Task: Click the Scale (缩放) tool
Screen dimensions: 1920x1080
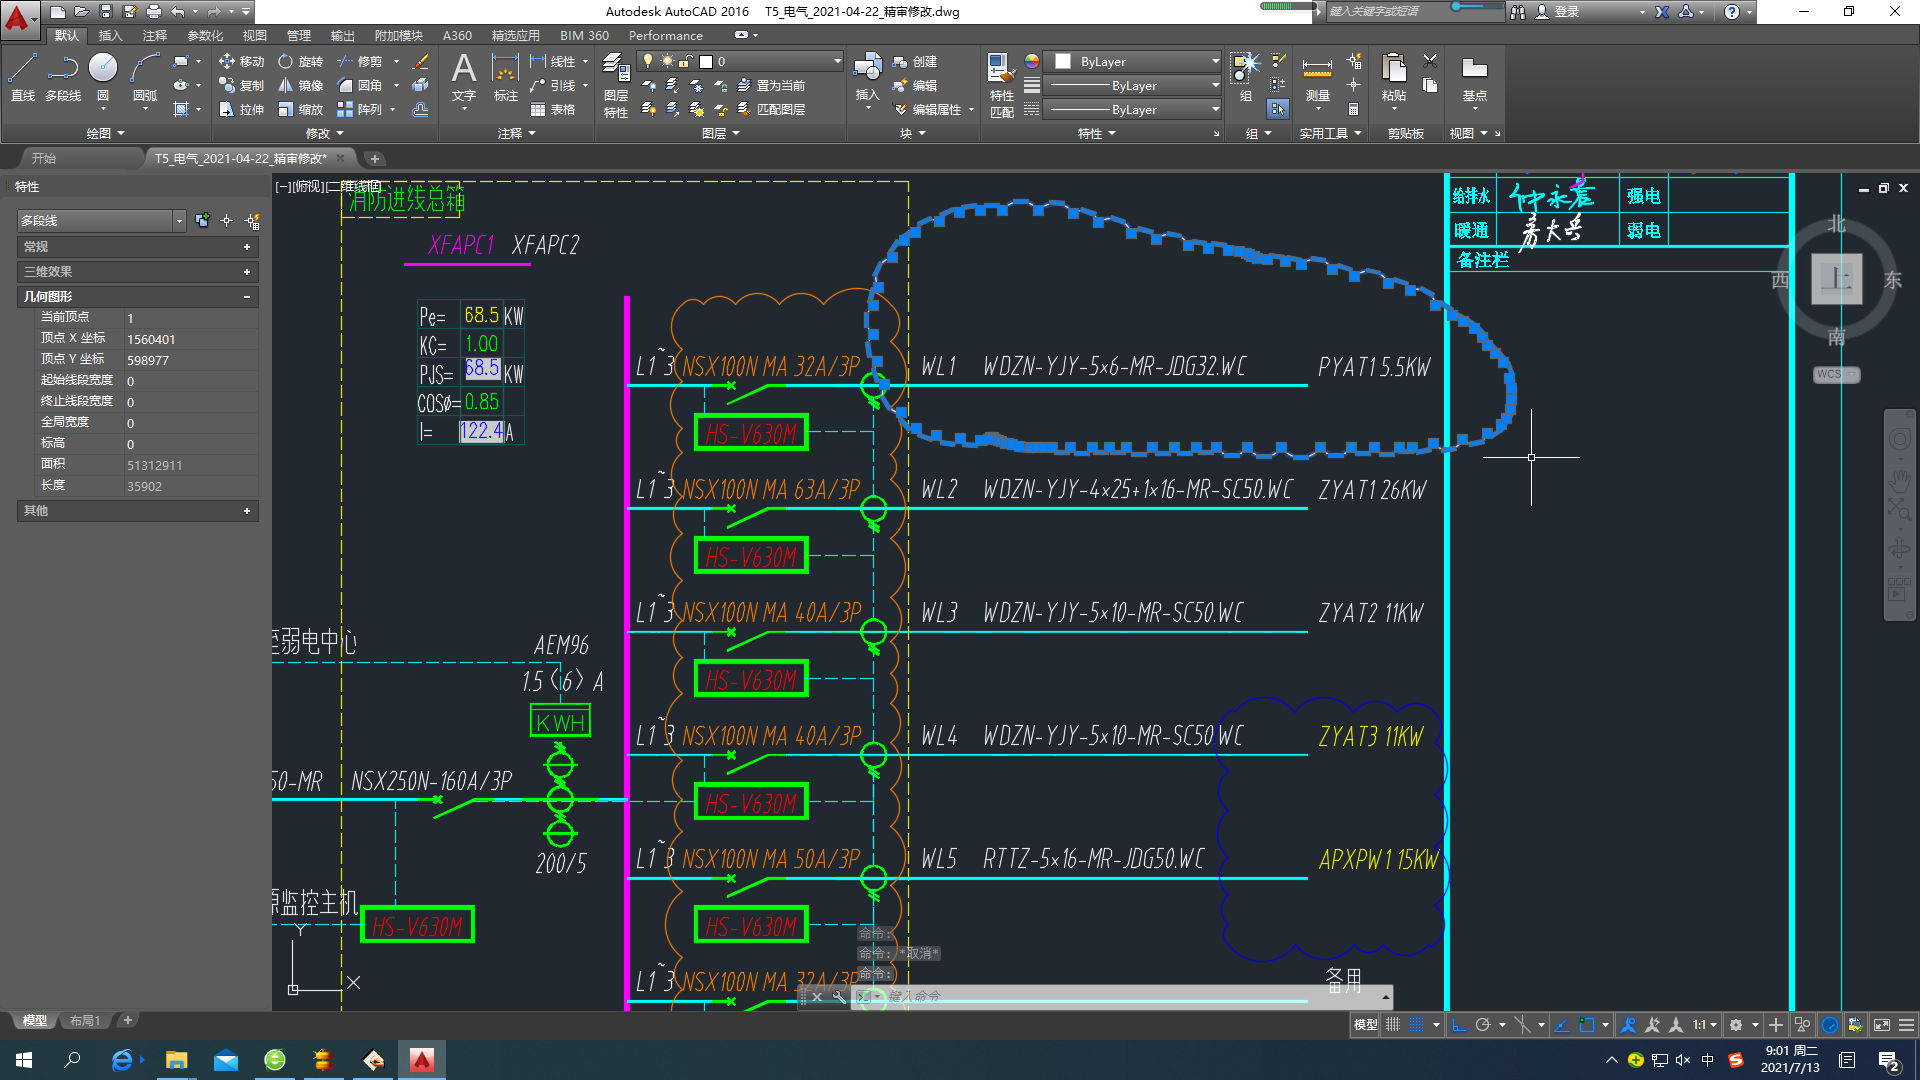Action: (x=301, y=109)
